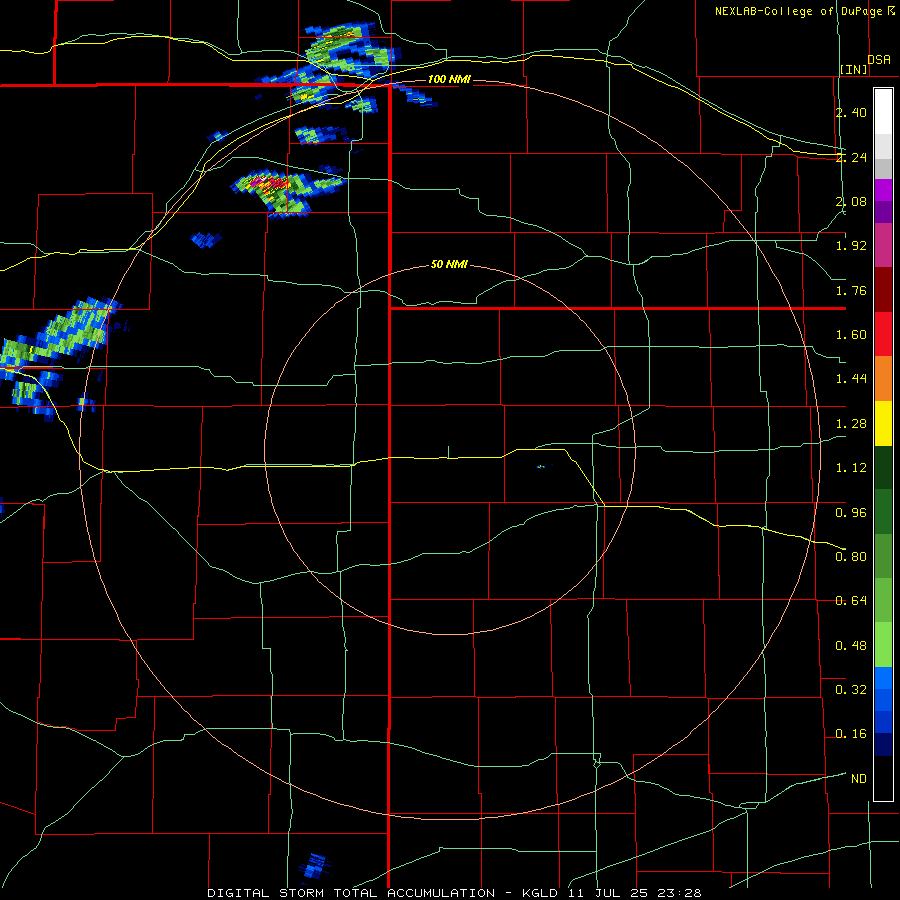Click the dark red color band in legend

pos(883,290)
